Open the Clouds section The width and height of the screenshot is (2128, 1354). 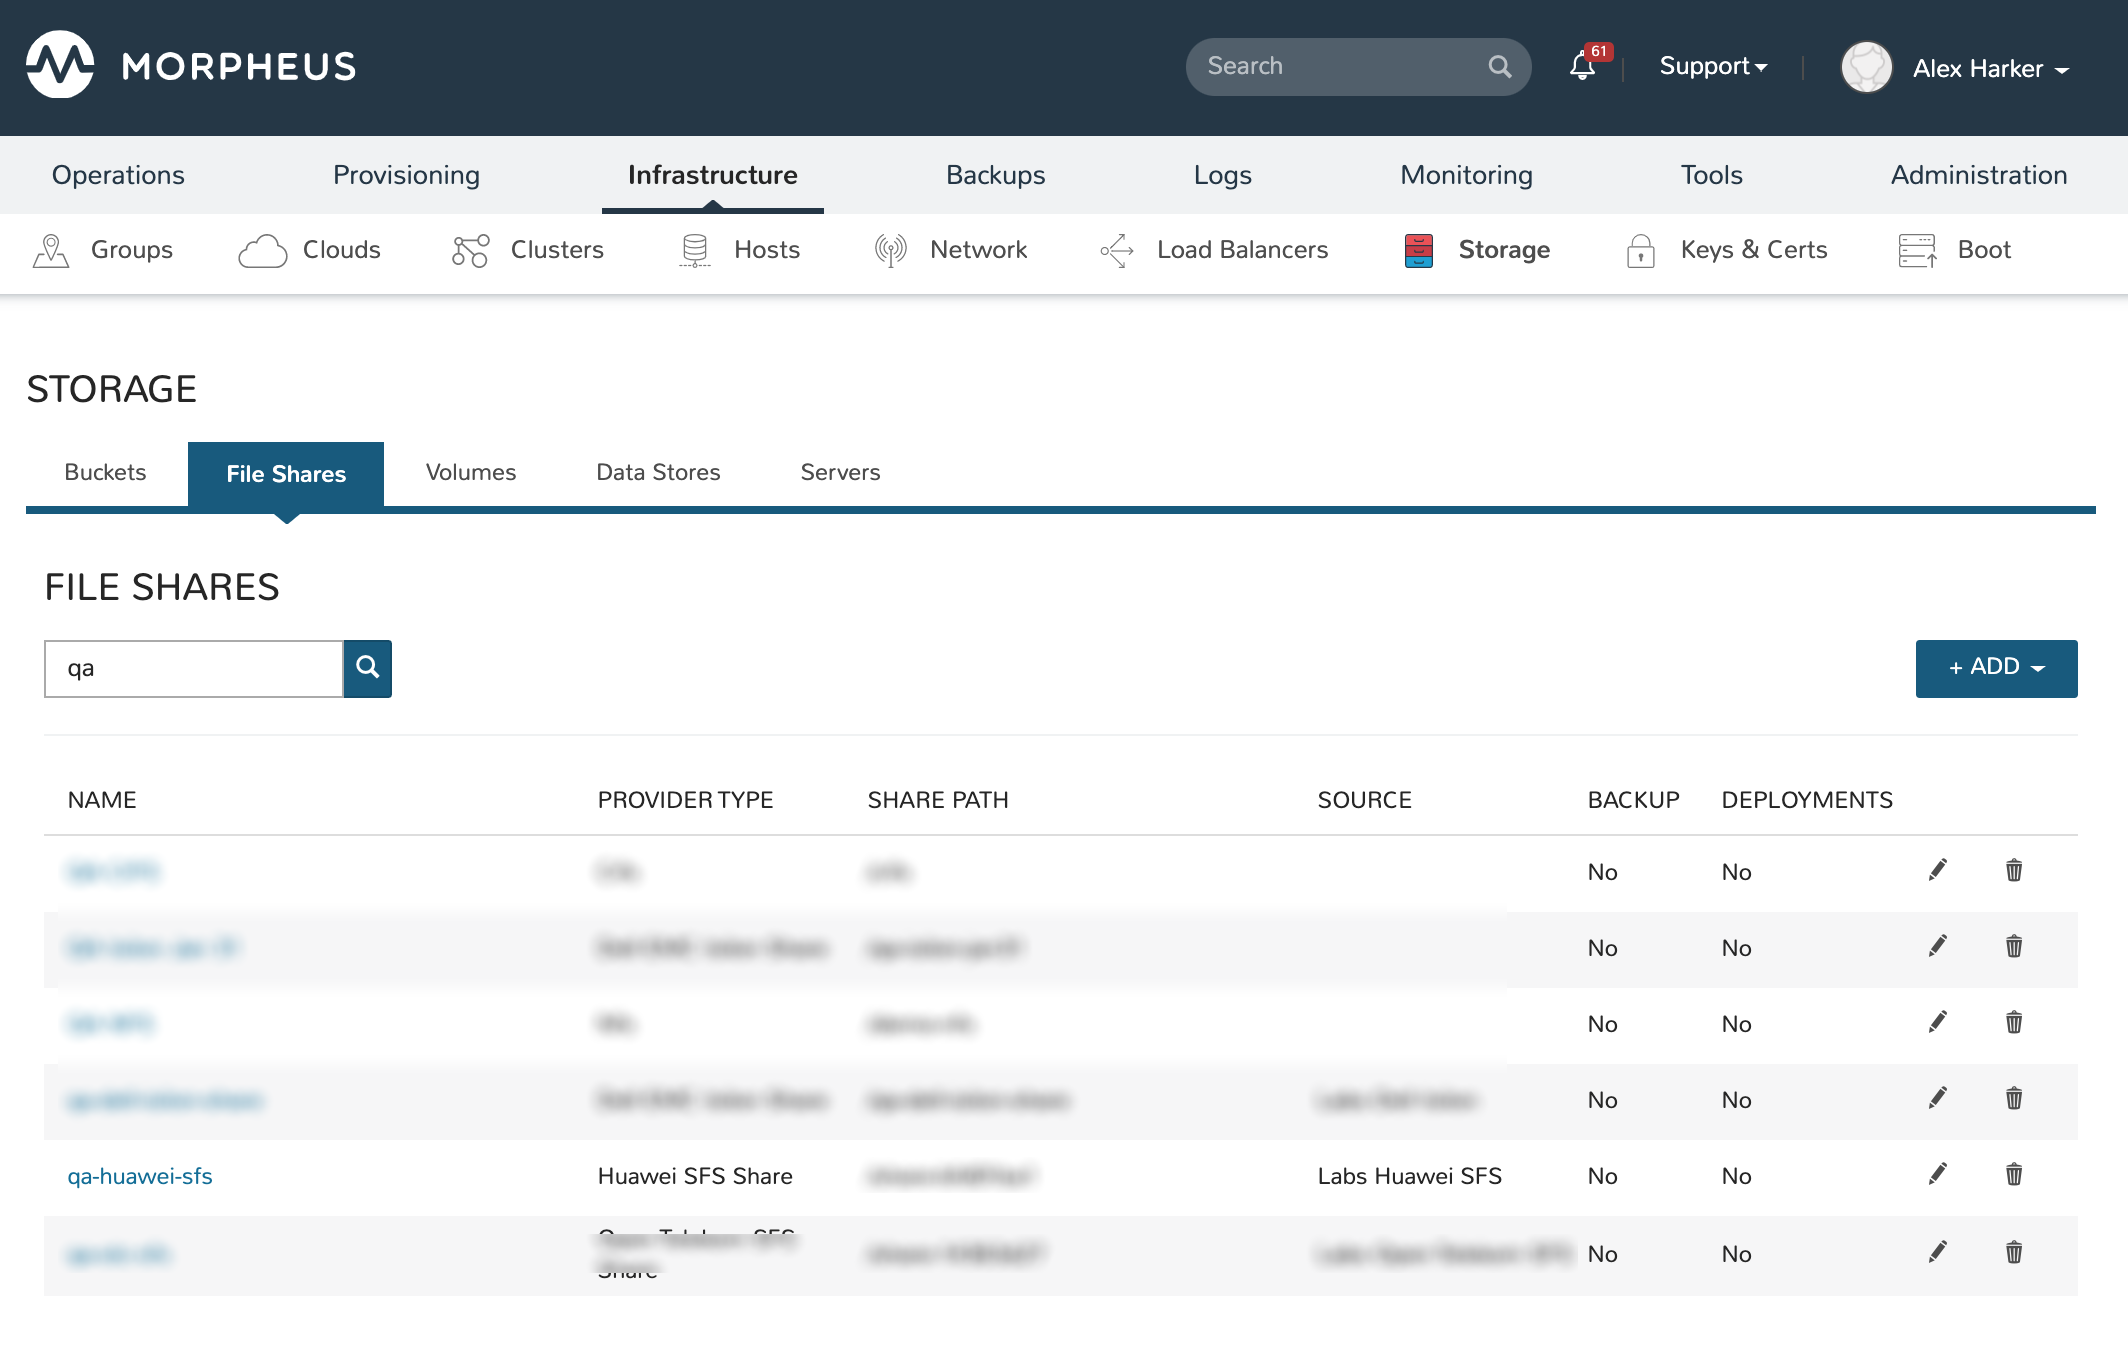pos(310,250)
